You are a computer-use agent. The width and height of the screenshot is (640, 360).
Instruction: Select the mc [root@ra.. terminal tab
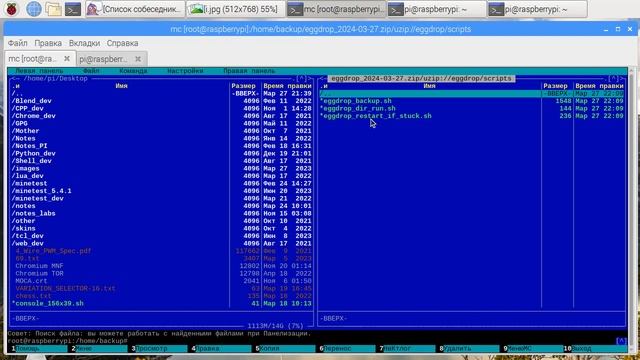[33, 59]
